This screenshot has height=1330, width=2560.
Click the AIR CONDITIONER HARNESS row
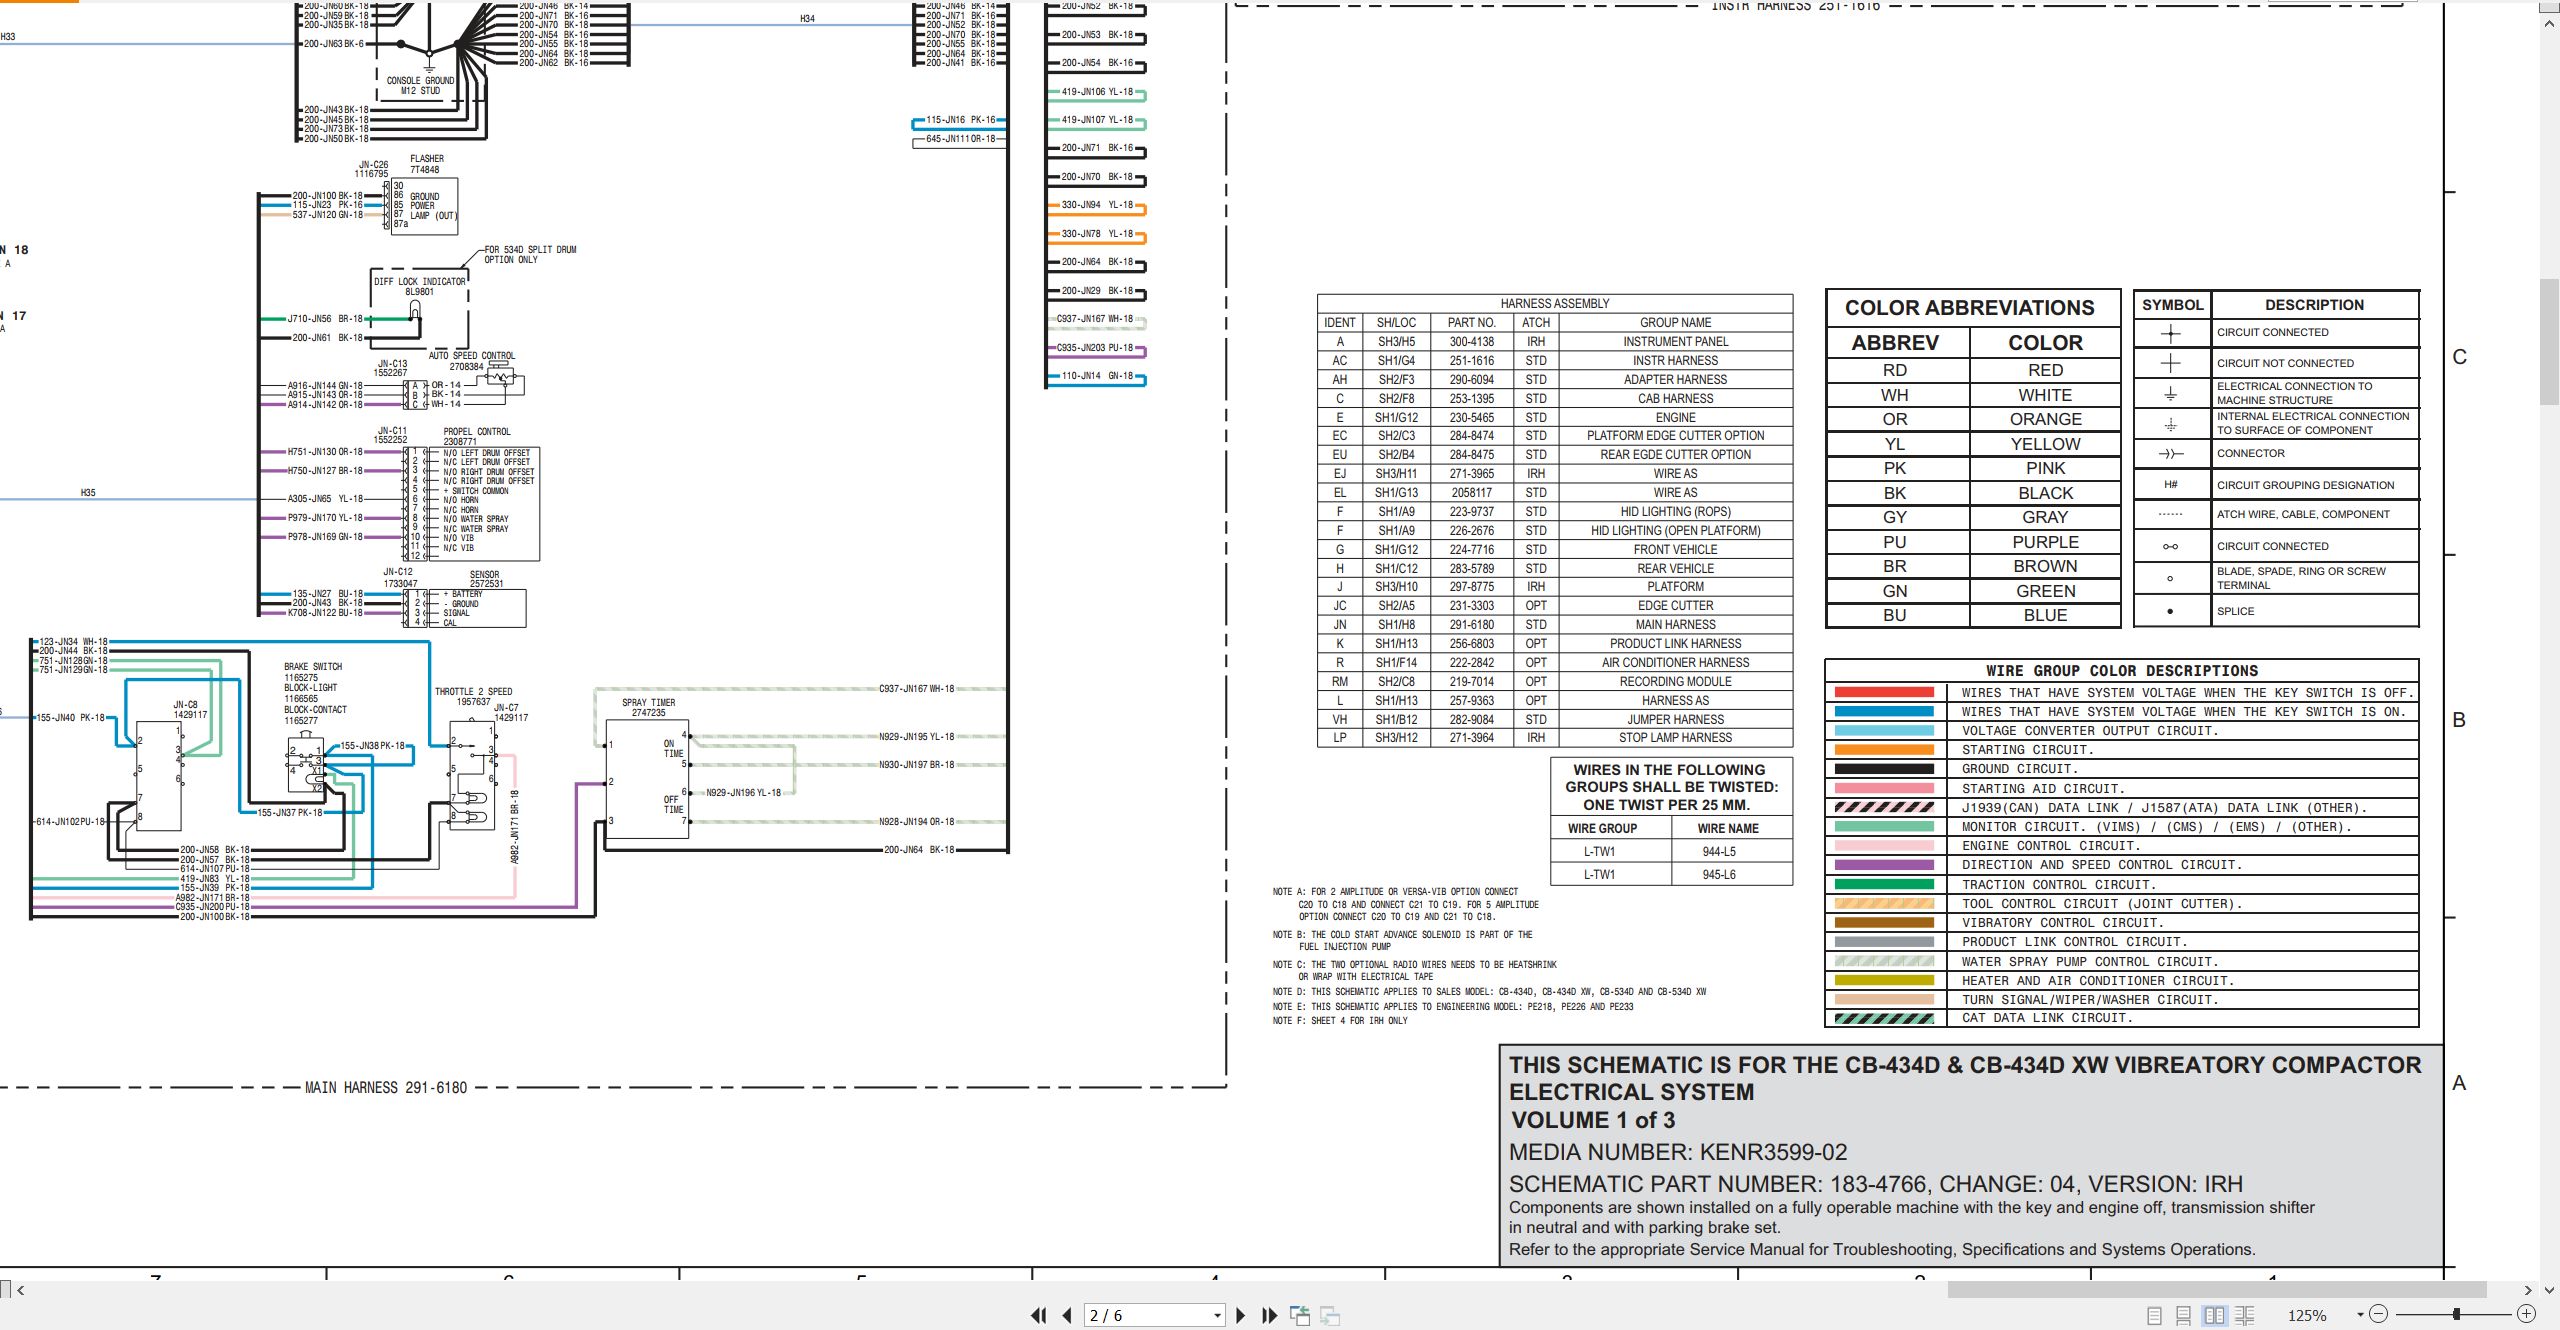(1555, 663)
